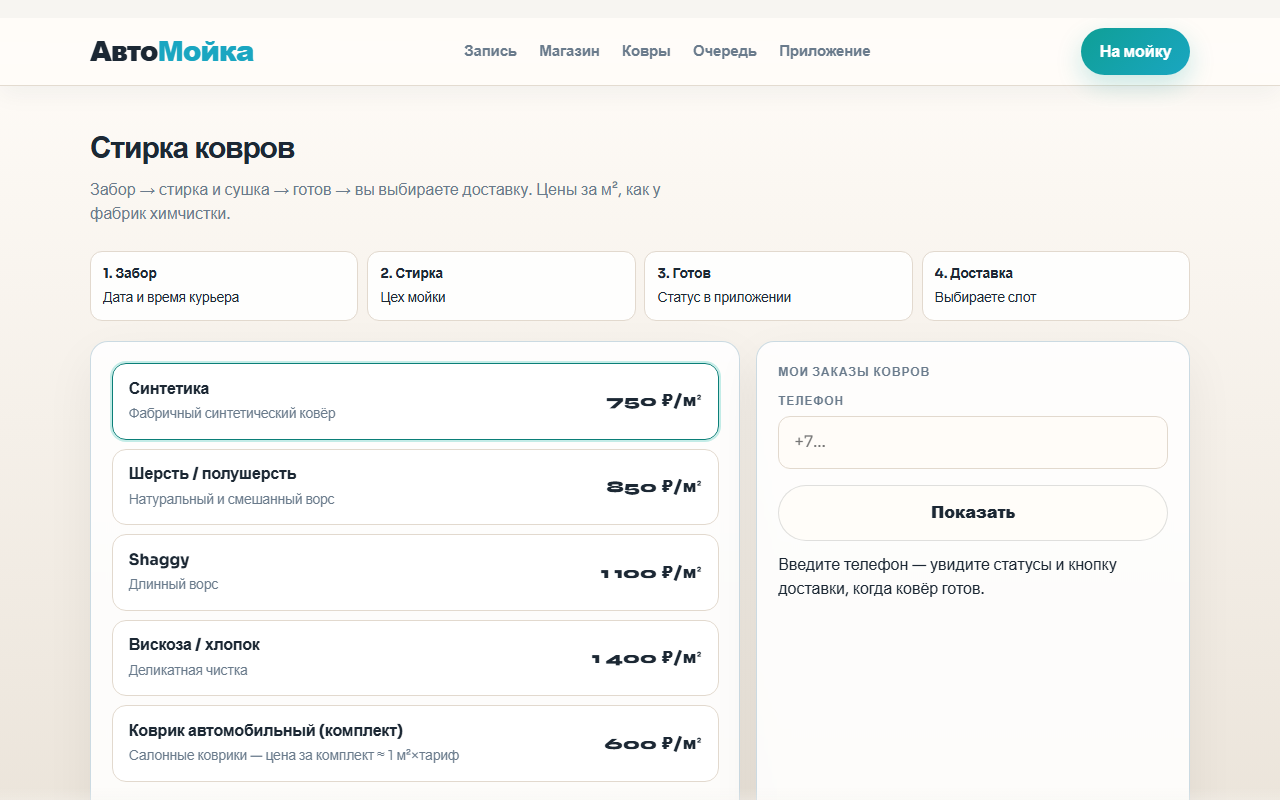Viewport: 1280px width, 800px height.
Task: Click the 750 ₽/м² price
Action: 654,402
